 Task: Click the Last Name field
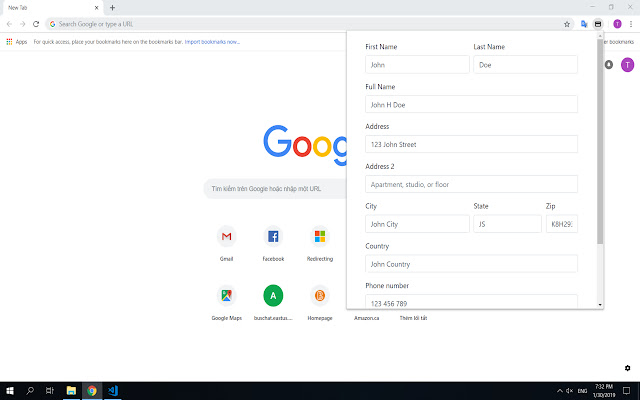tap(525, 64)
